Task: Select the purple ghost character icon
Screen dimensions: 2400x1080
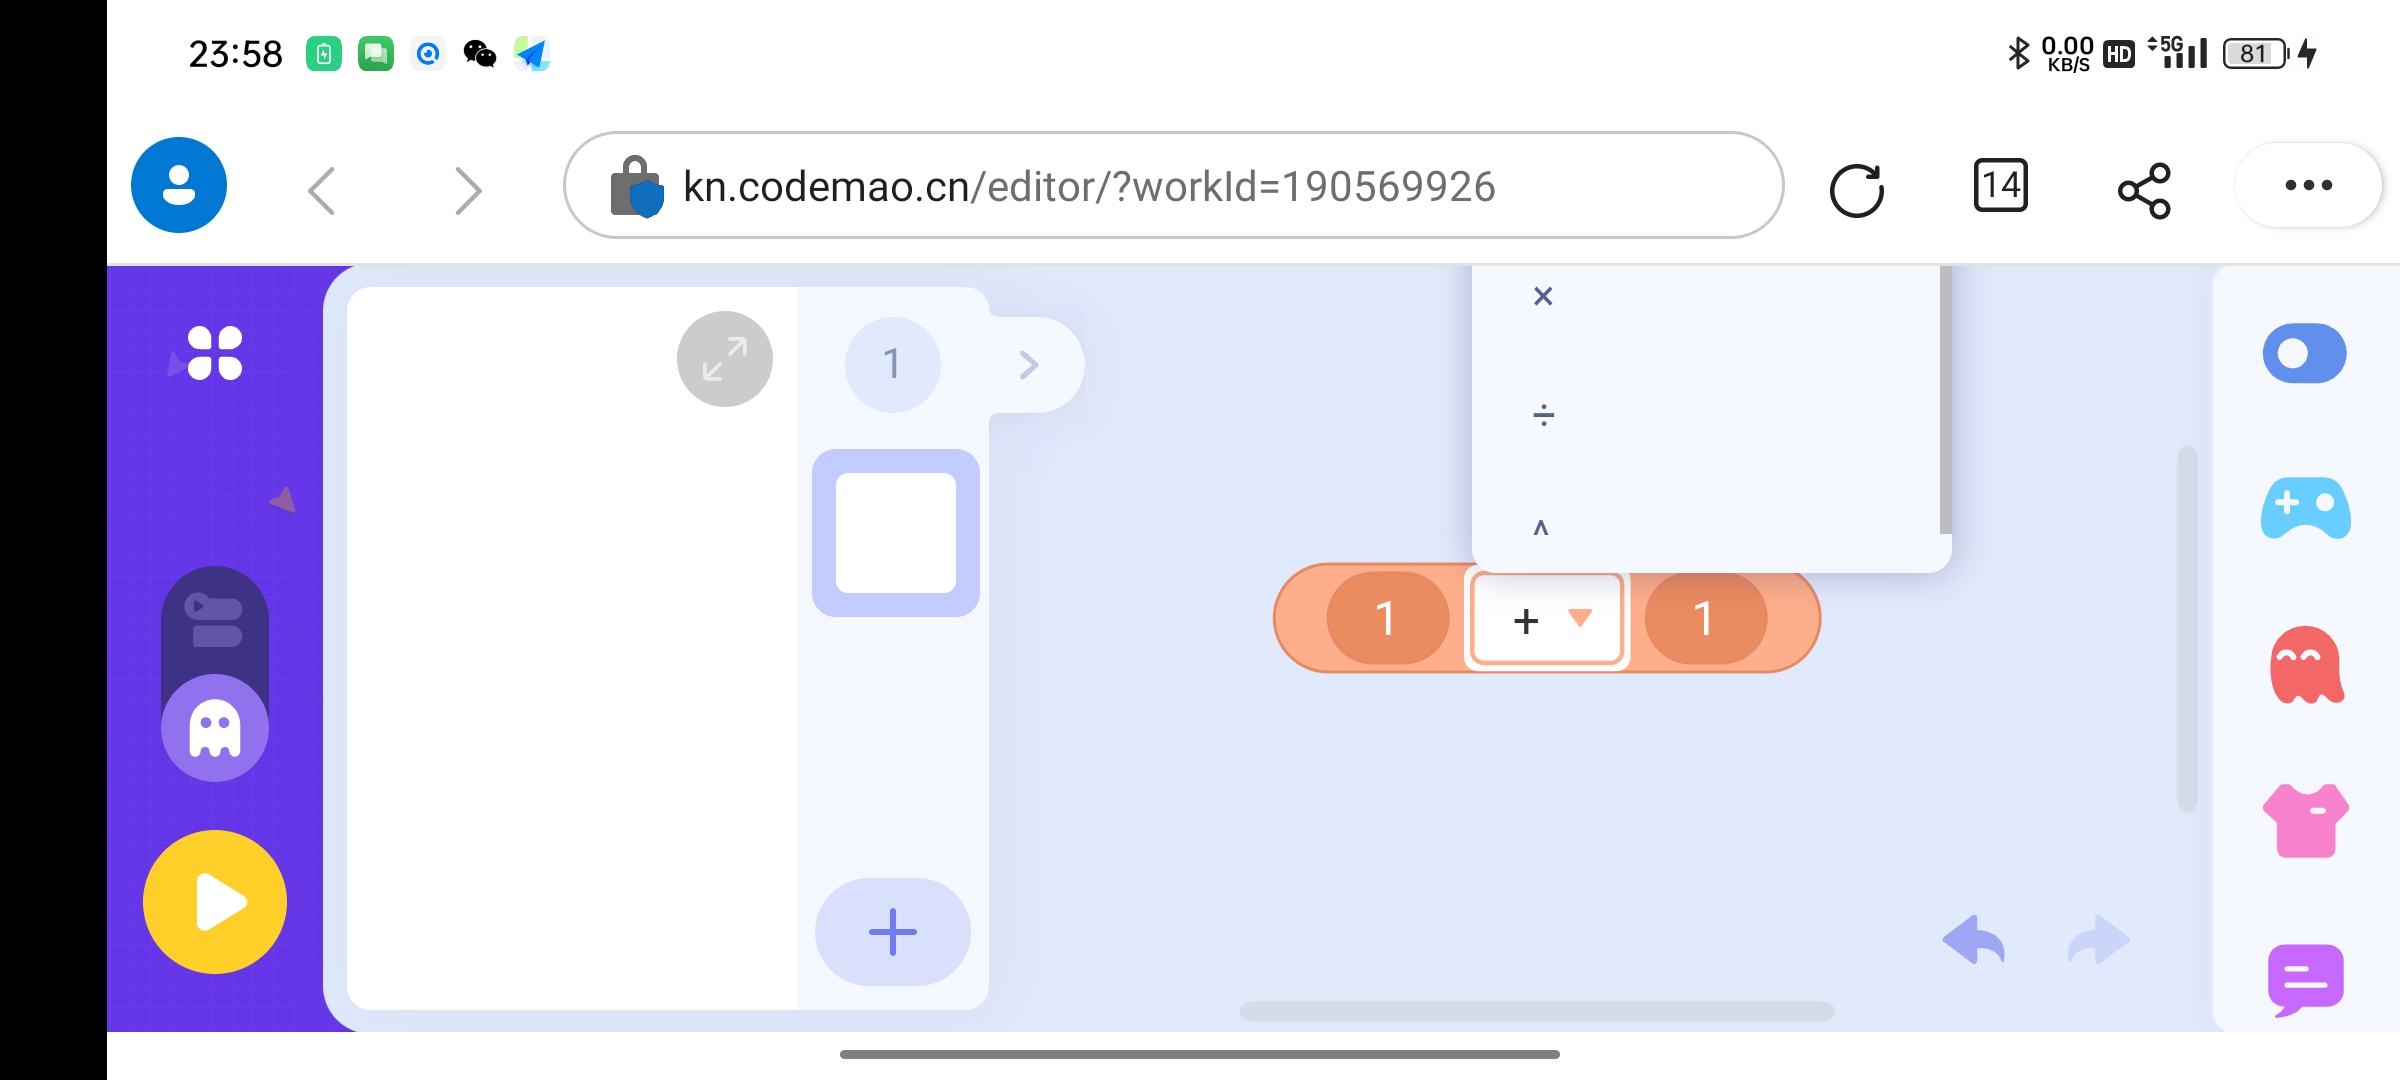Action: click(x=215, y=728)
